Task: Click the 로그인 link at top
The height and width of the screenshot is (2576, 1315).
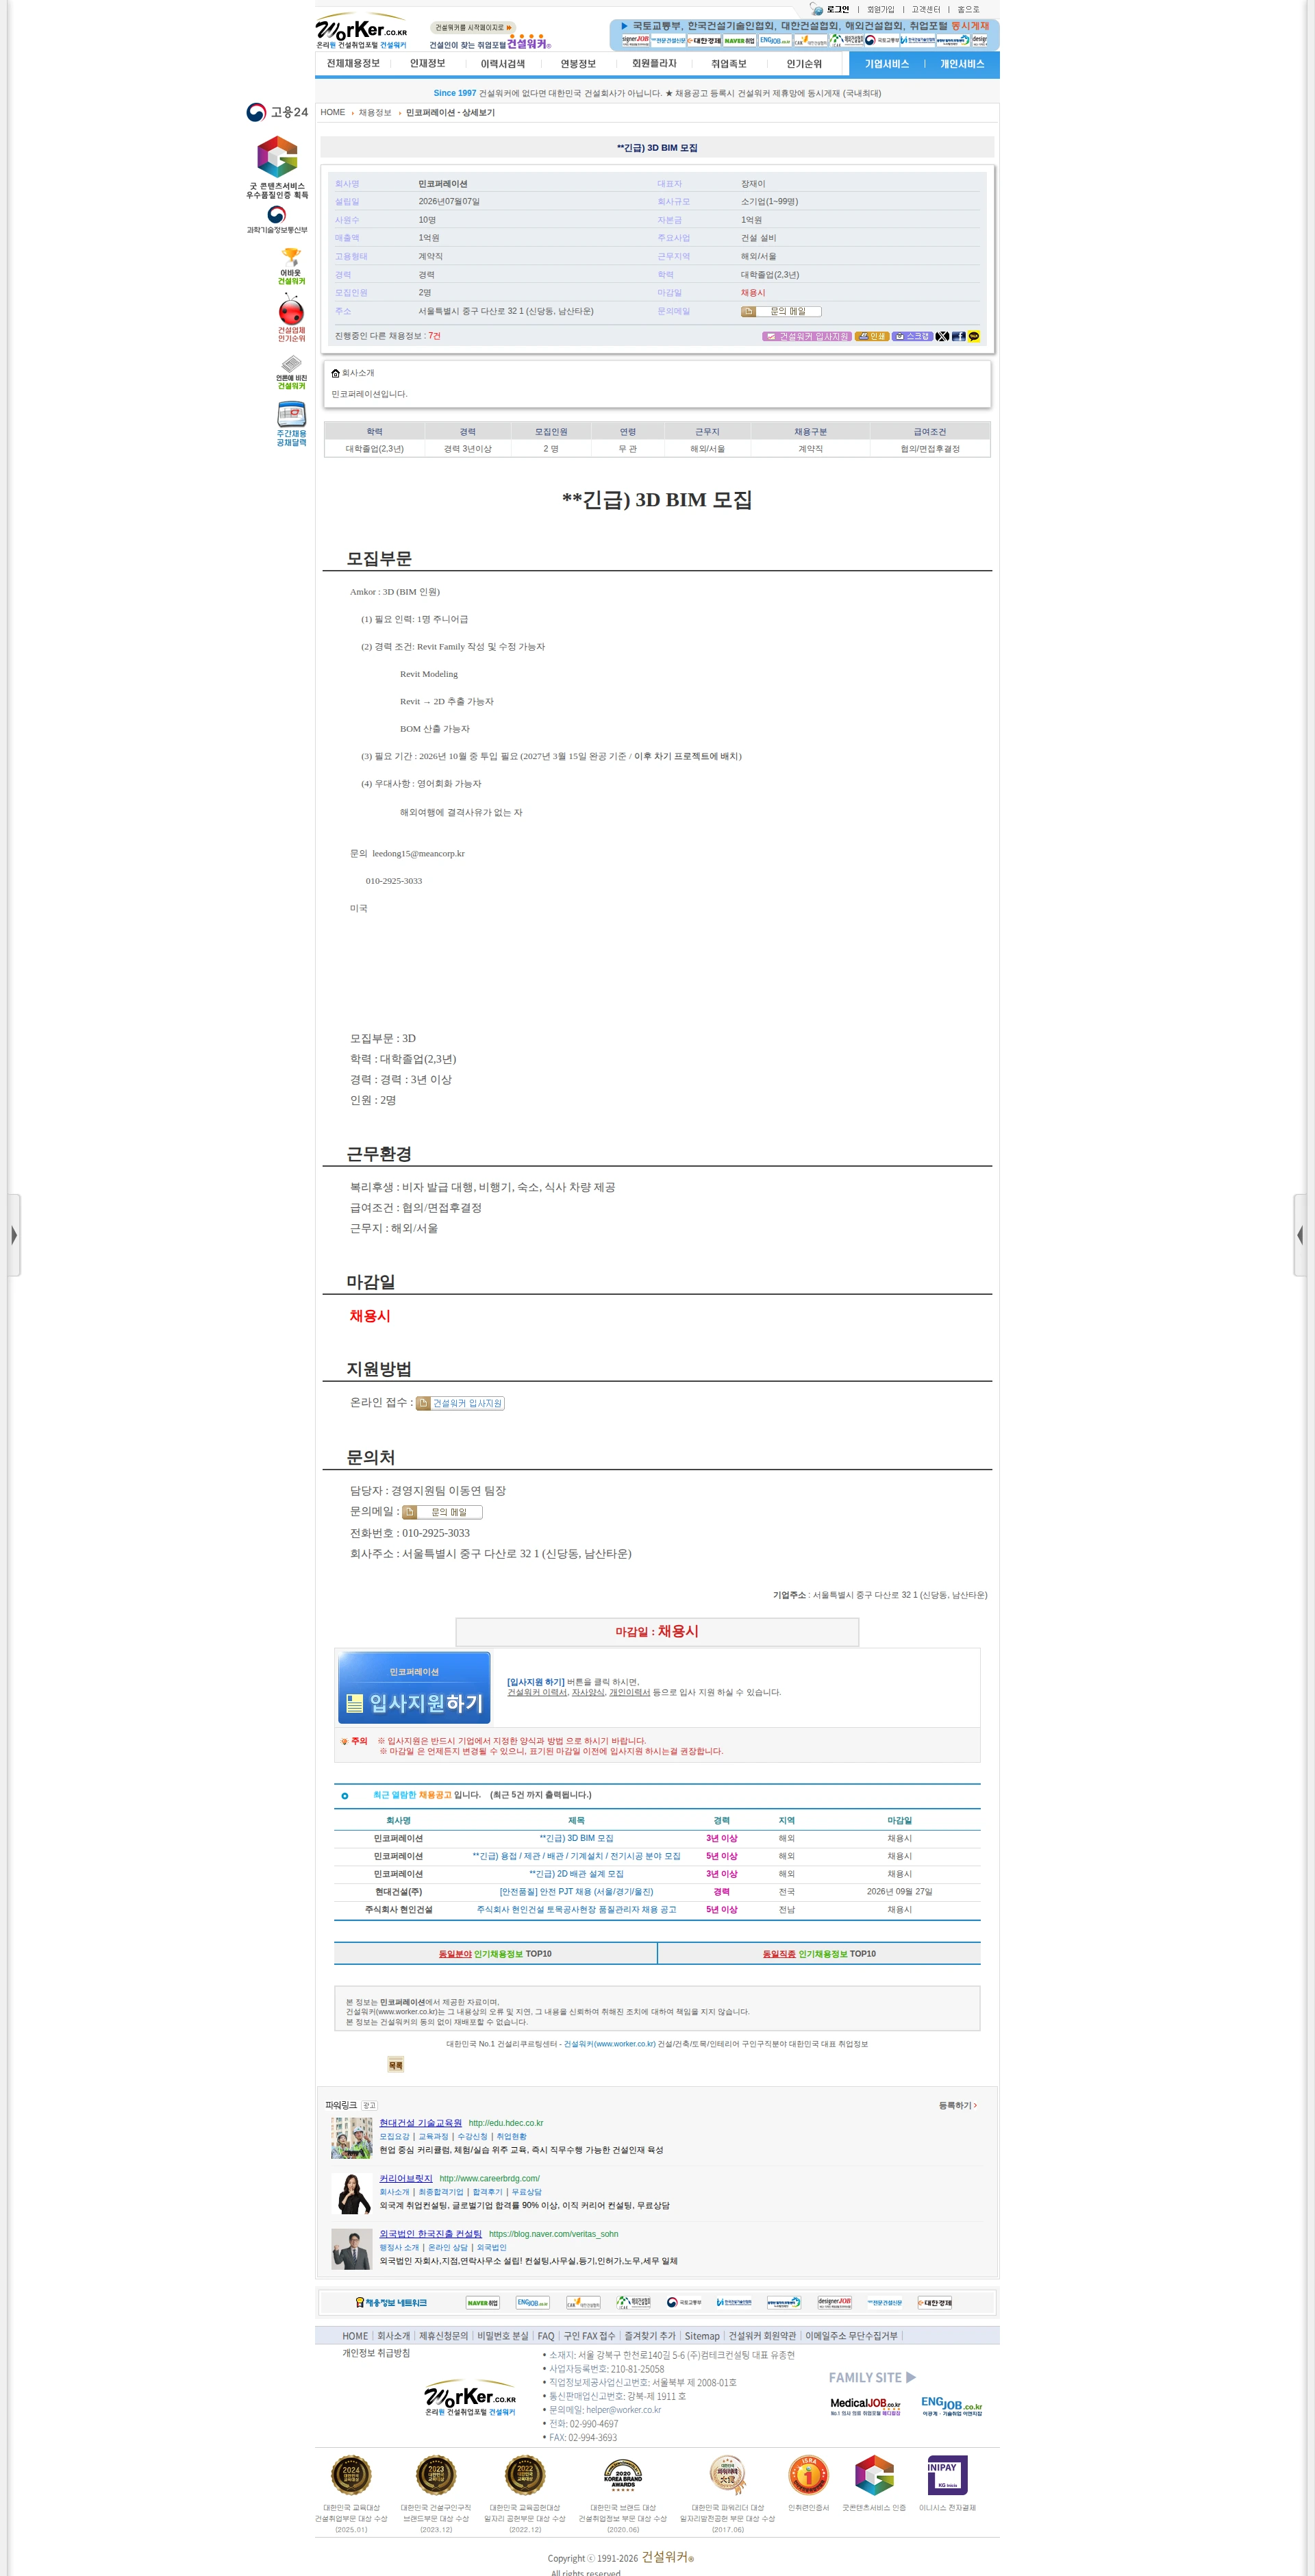Action: (837, 9)
